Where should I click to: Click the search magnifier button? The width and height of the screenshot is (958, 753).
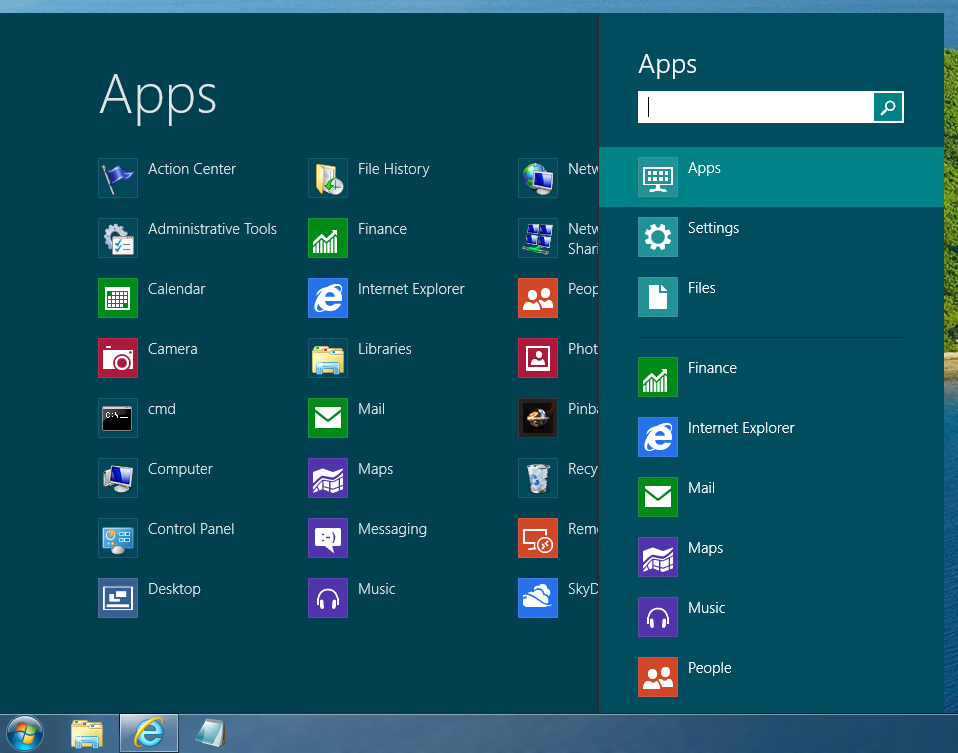[888, 107]
